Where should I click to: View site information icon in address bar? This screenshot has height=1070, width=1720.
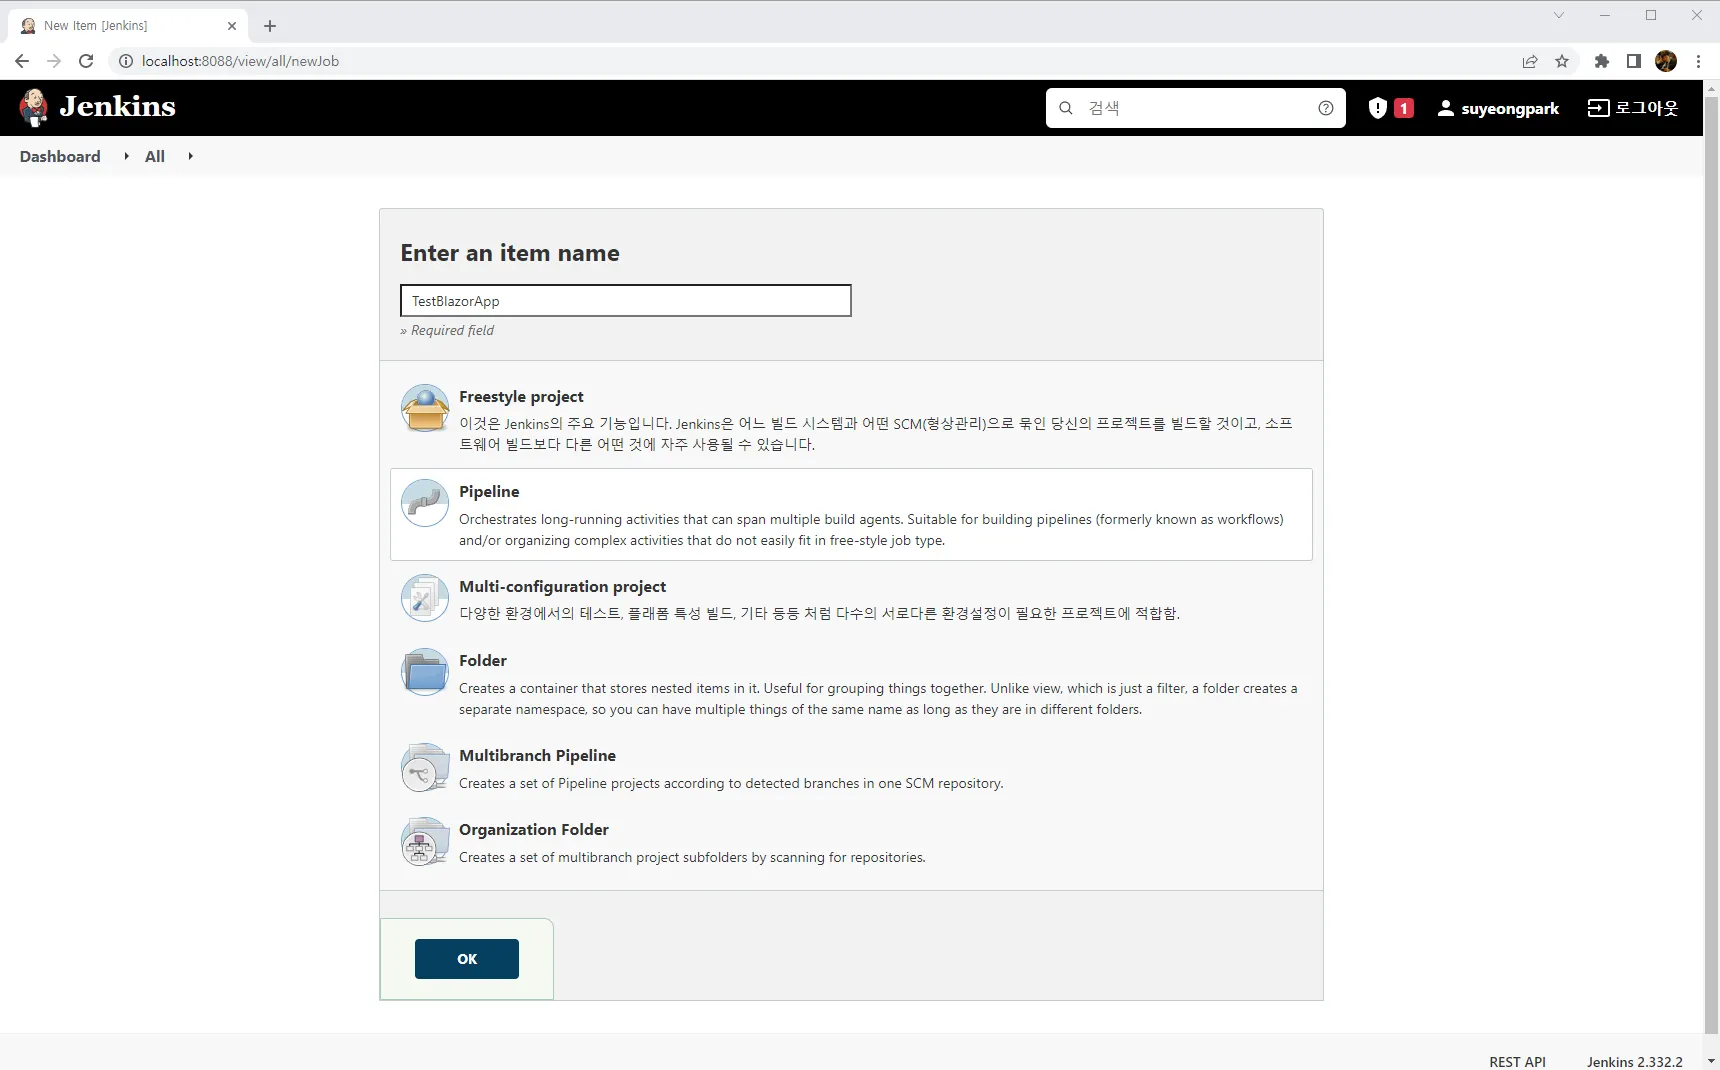click(x=126, y=61)
